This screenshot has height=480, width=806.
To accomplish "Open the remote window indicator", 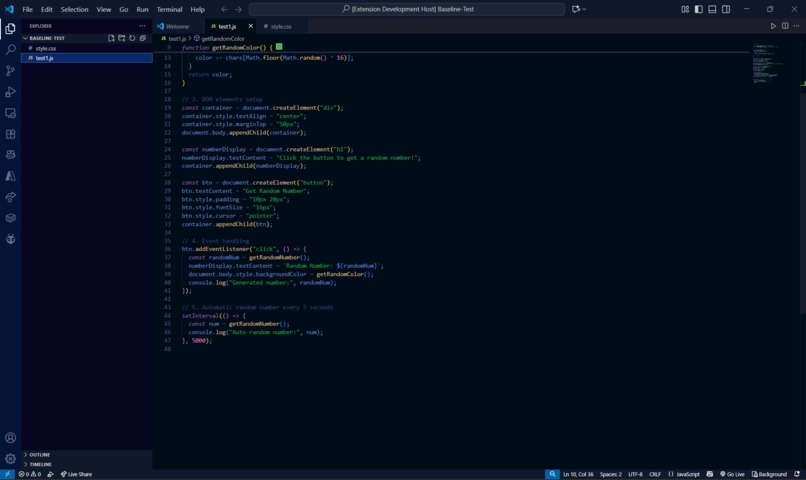I will [7, 474].
